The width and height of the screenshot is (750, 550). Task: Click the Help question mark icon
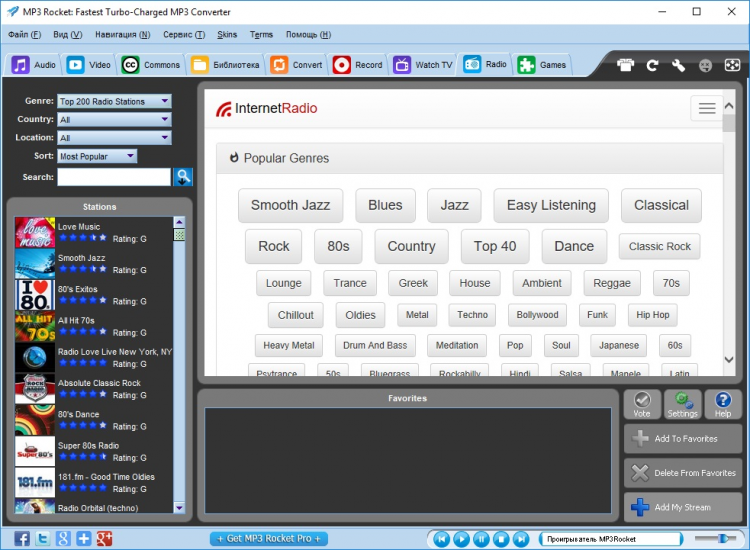tap(723, 403)
